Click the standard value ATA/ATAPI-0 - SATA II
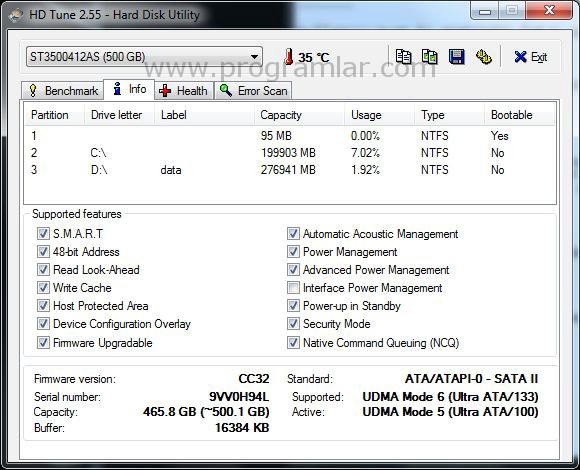580x470 pixels. [x=471, y=379]
